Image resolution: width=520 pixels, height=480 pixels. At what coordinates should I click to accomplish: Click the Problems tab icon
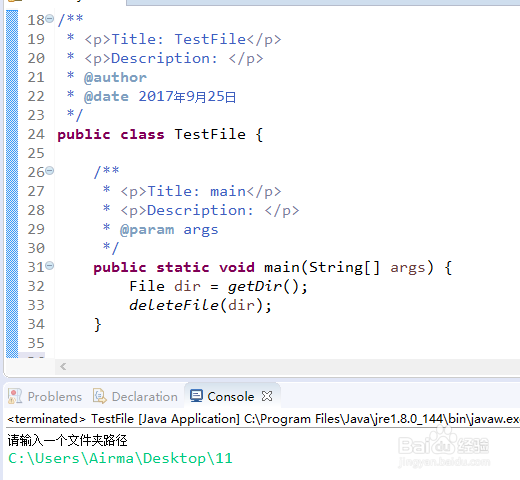coord(15,396)
